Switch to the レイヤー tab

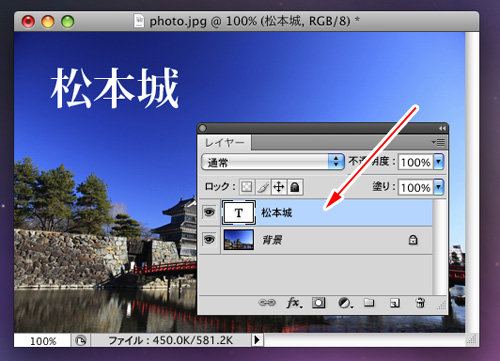pos(224,143)
